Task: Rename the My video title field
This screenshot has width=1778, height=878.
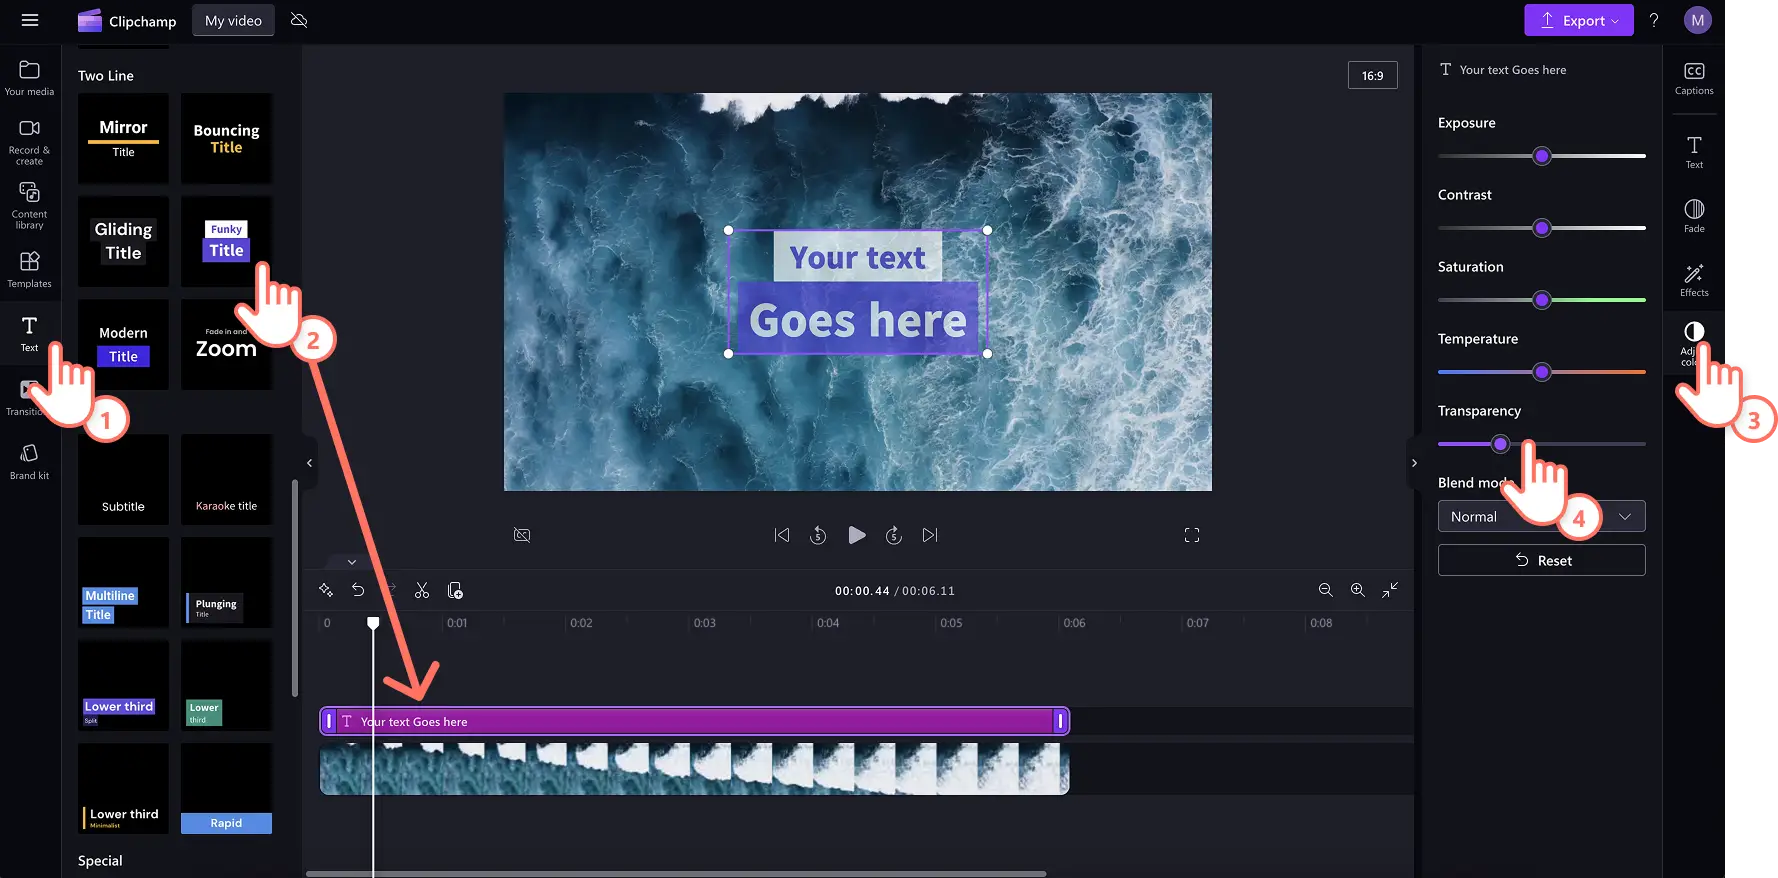Action: pyautogui.click(x=233, y=20)
